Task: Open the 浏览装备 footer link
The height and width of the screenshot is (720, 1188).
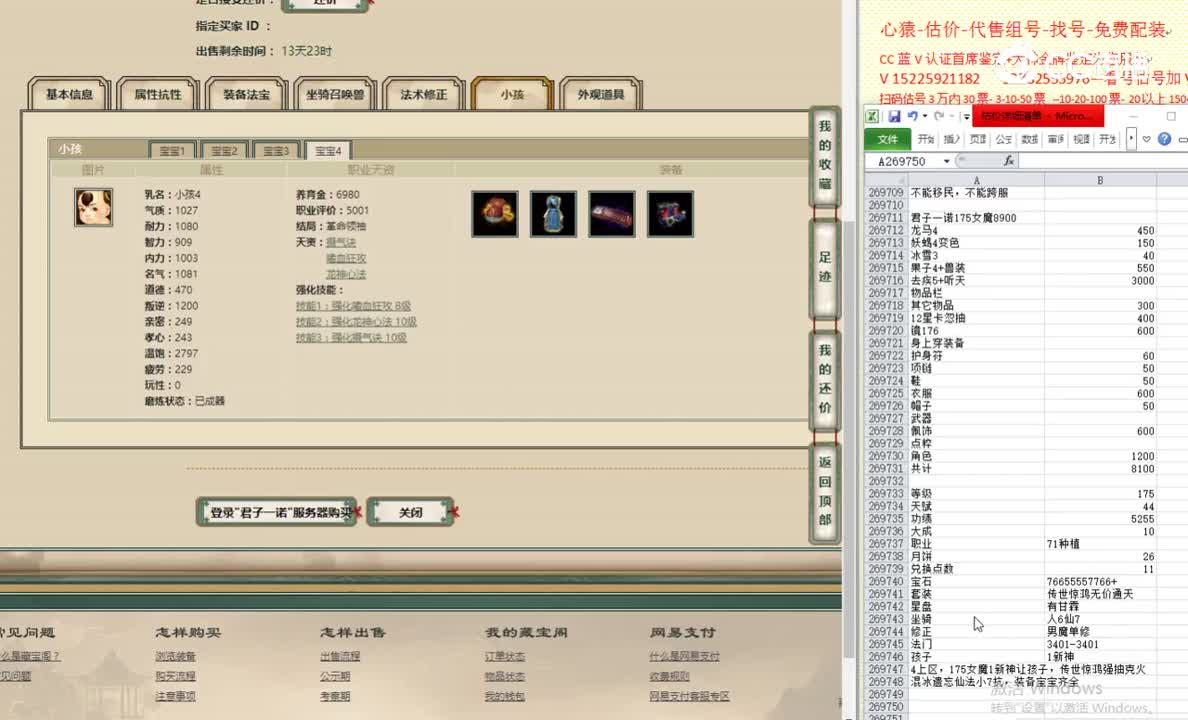Action: [175, 656]
